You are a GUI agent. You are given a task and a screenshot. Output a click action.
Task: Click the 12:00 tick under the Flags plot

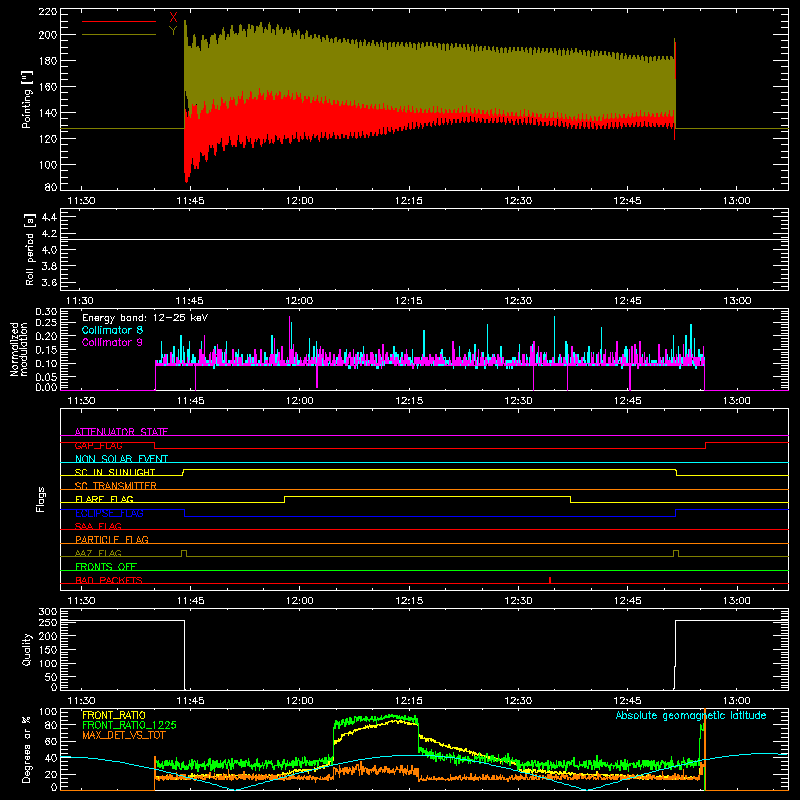[x=299, y=601]
